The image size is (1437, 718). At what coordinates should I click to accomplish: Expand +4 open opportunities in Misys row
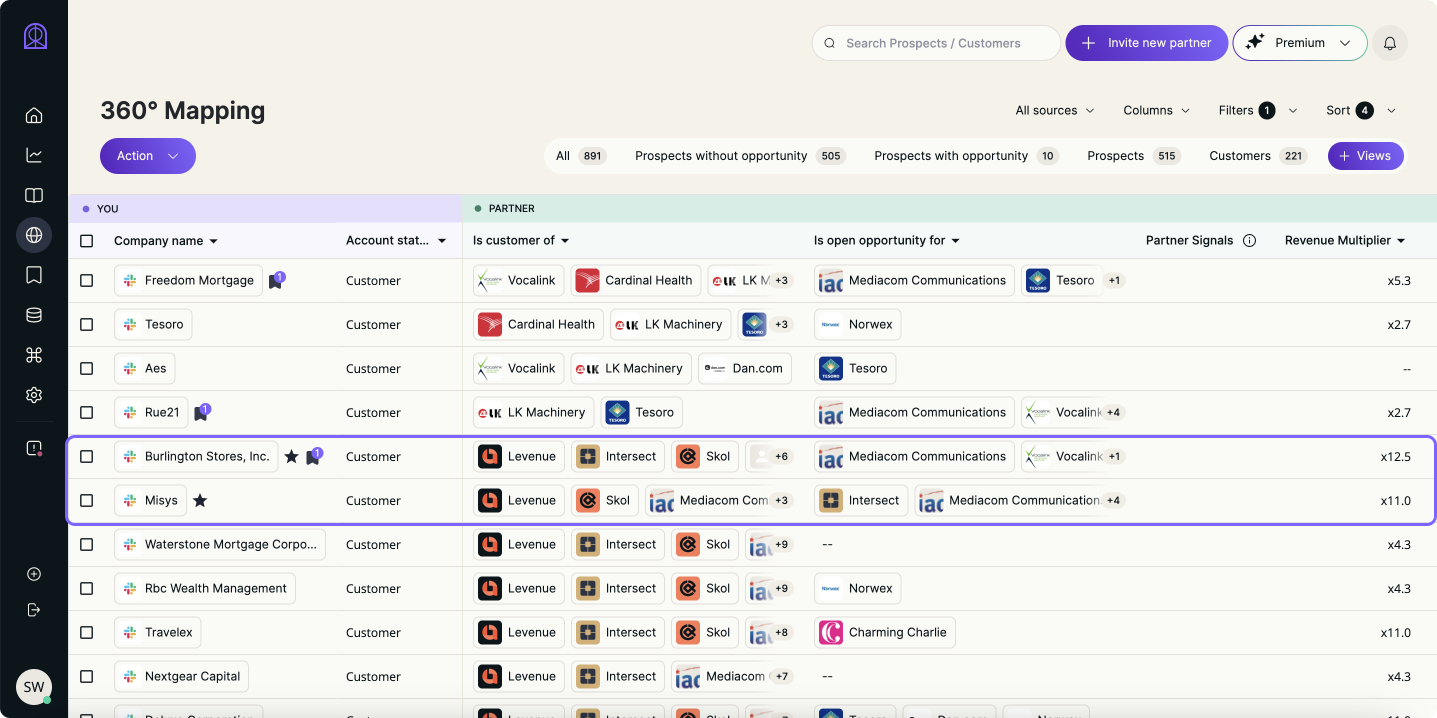click(x=1114, y=500)
